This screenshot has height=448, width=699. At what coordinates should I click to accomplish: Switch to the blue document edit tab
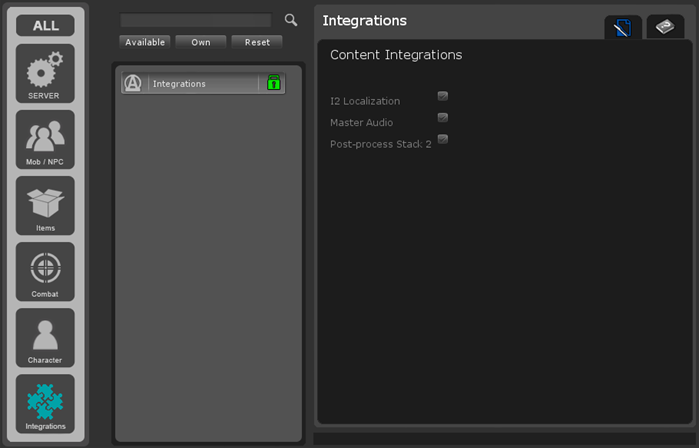click(623, 29)
